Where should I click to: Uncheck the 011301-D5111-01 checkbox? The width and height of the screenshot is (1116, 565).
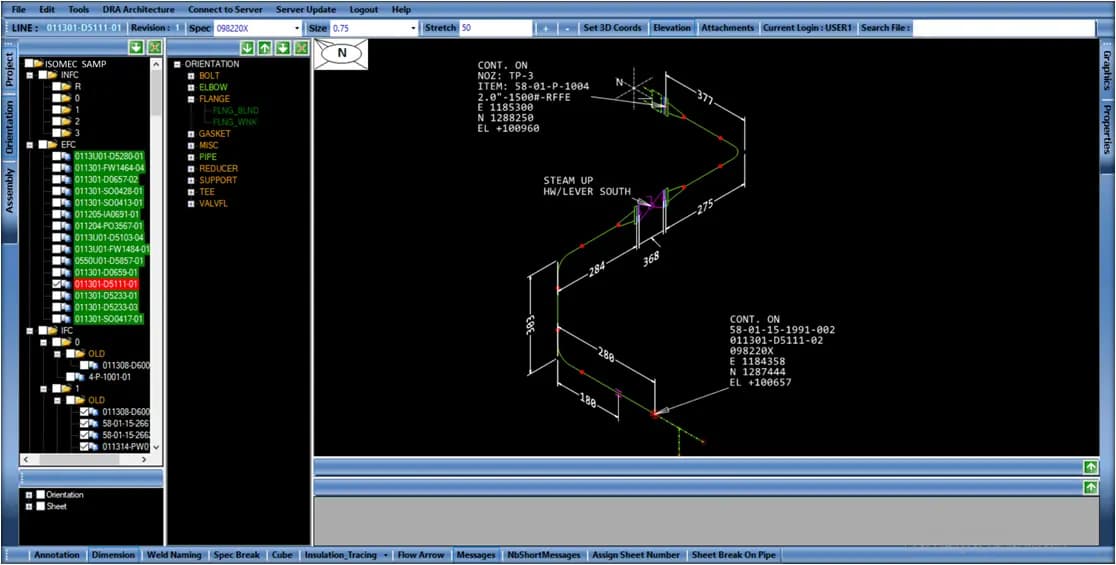click(56, 284)
